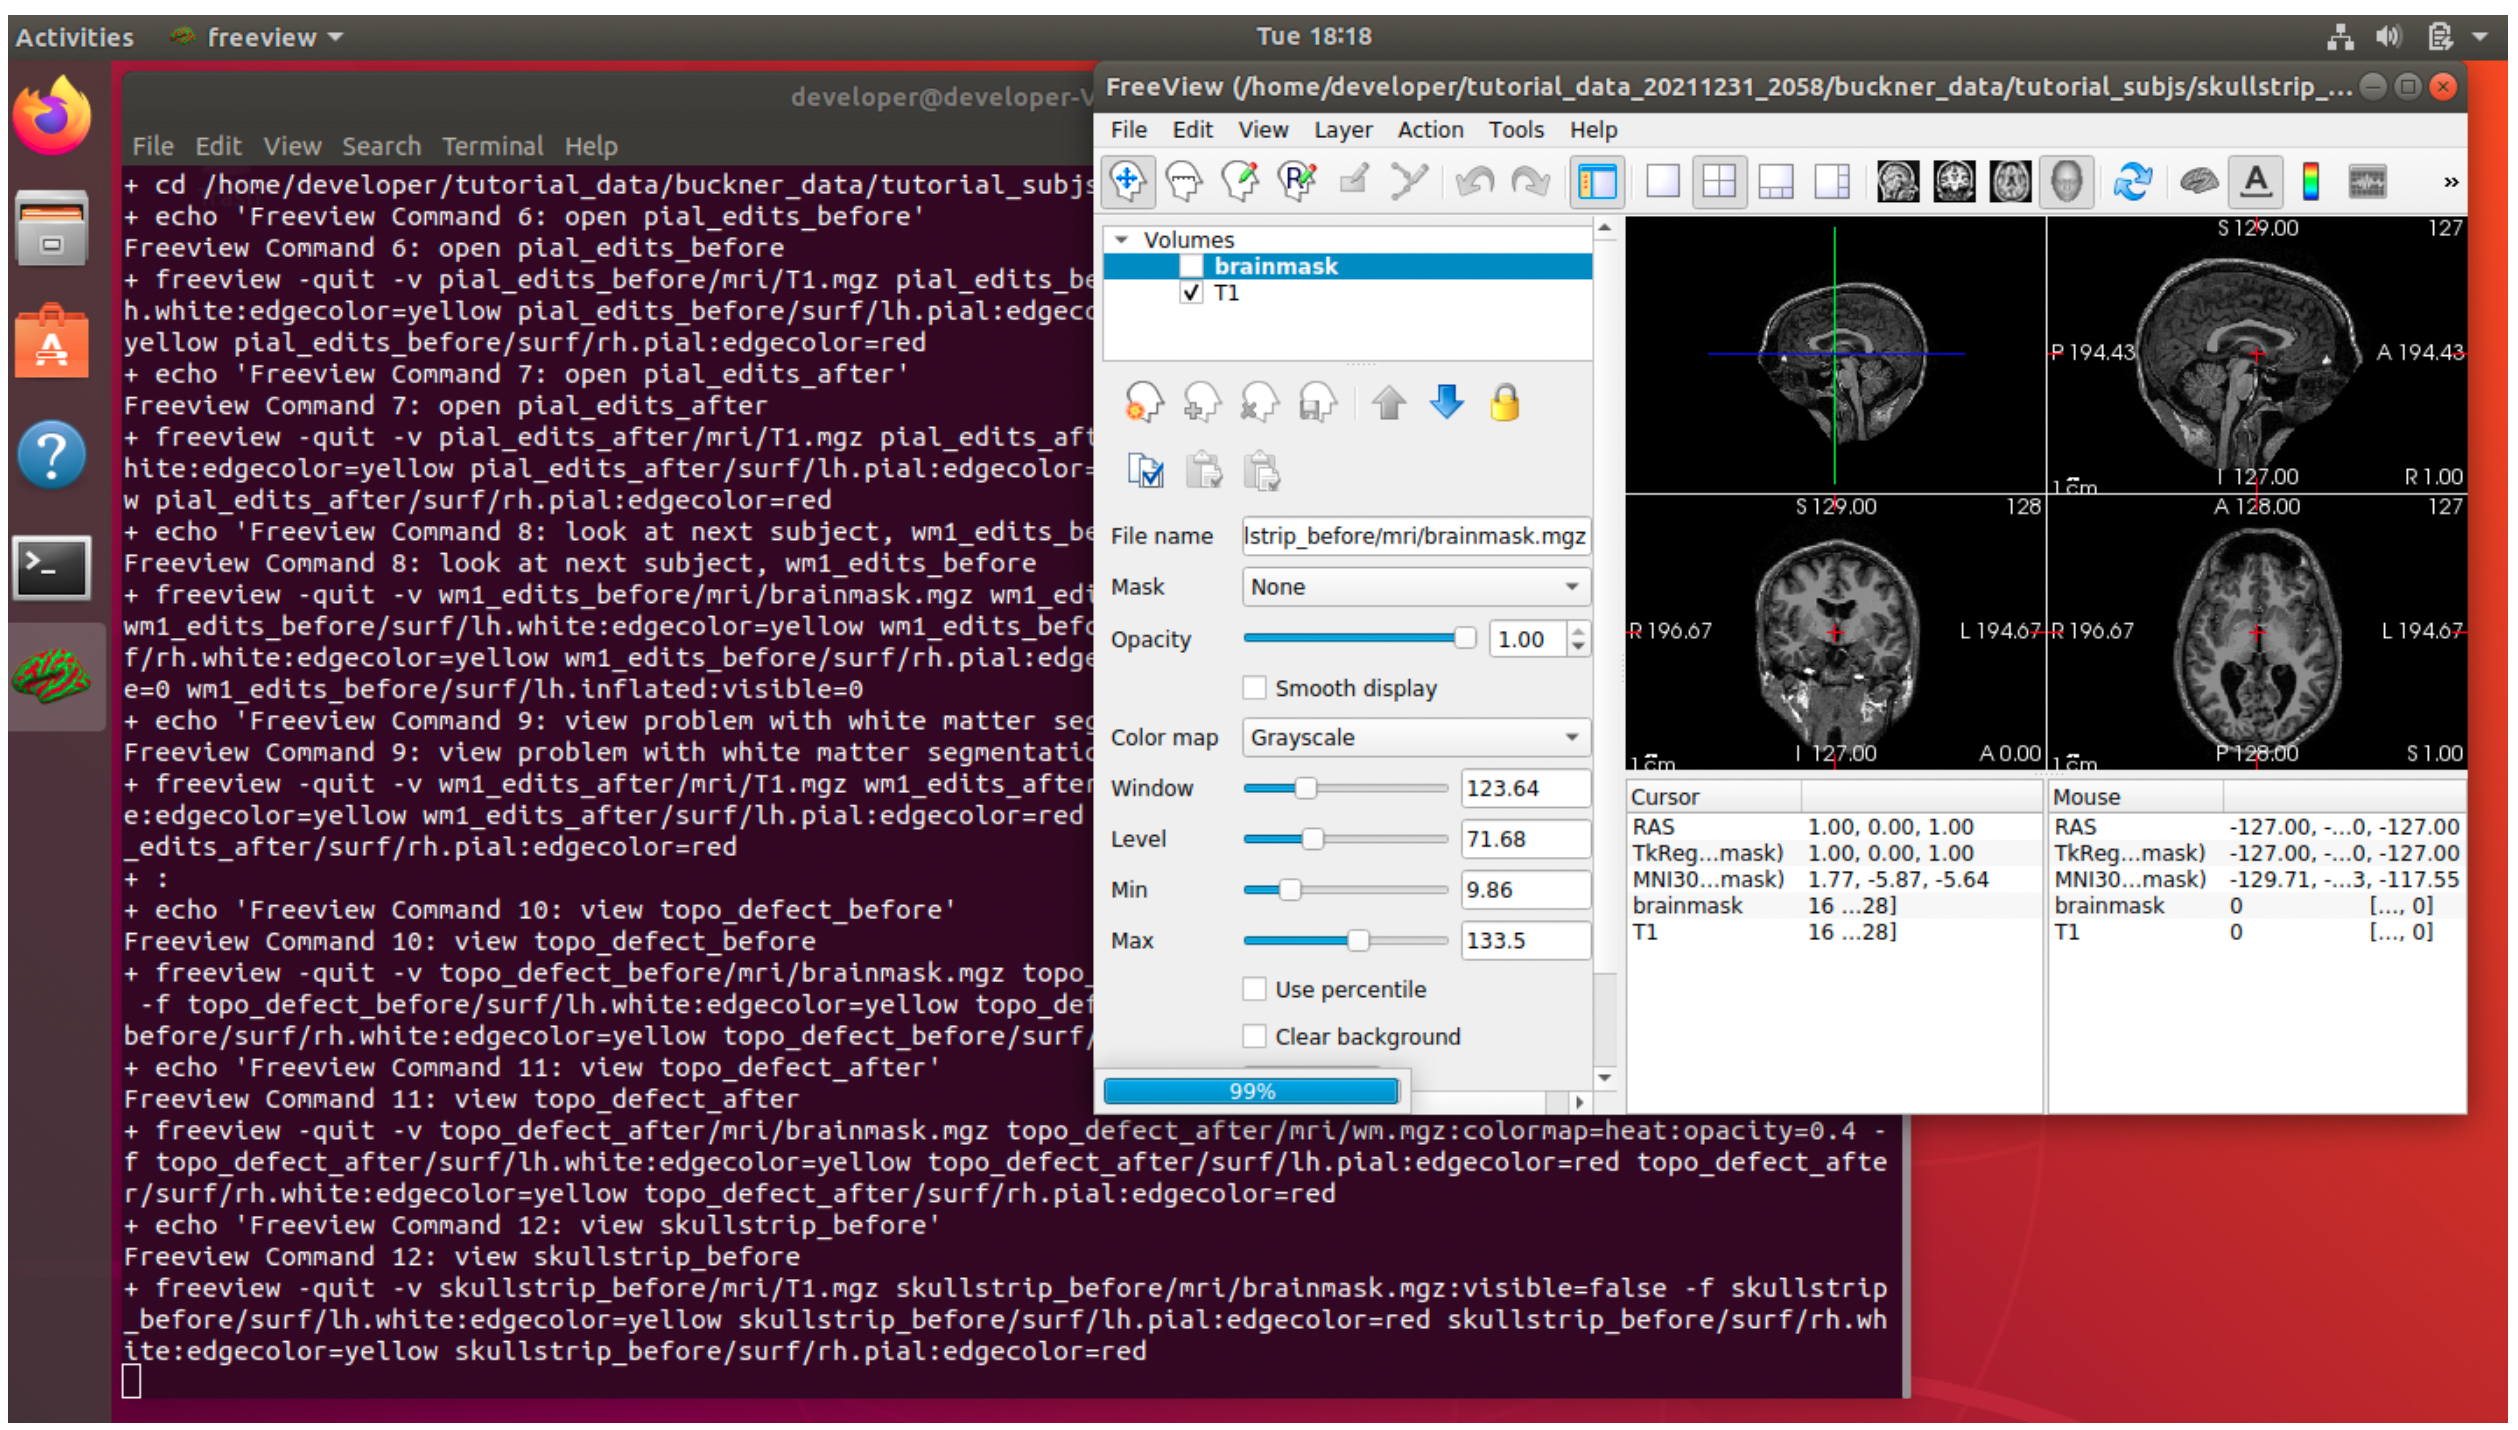Open the Color map Grayscale dropdown
The height and width of the screenshot is (1430, 2518).
click(1415, 738)
